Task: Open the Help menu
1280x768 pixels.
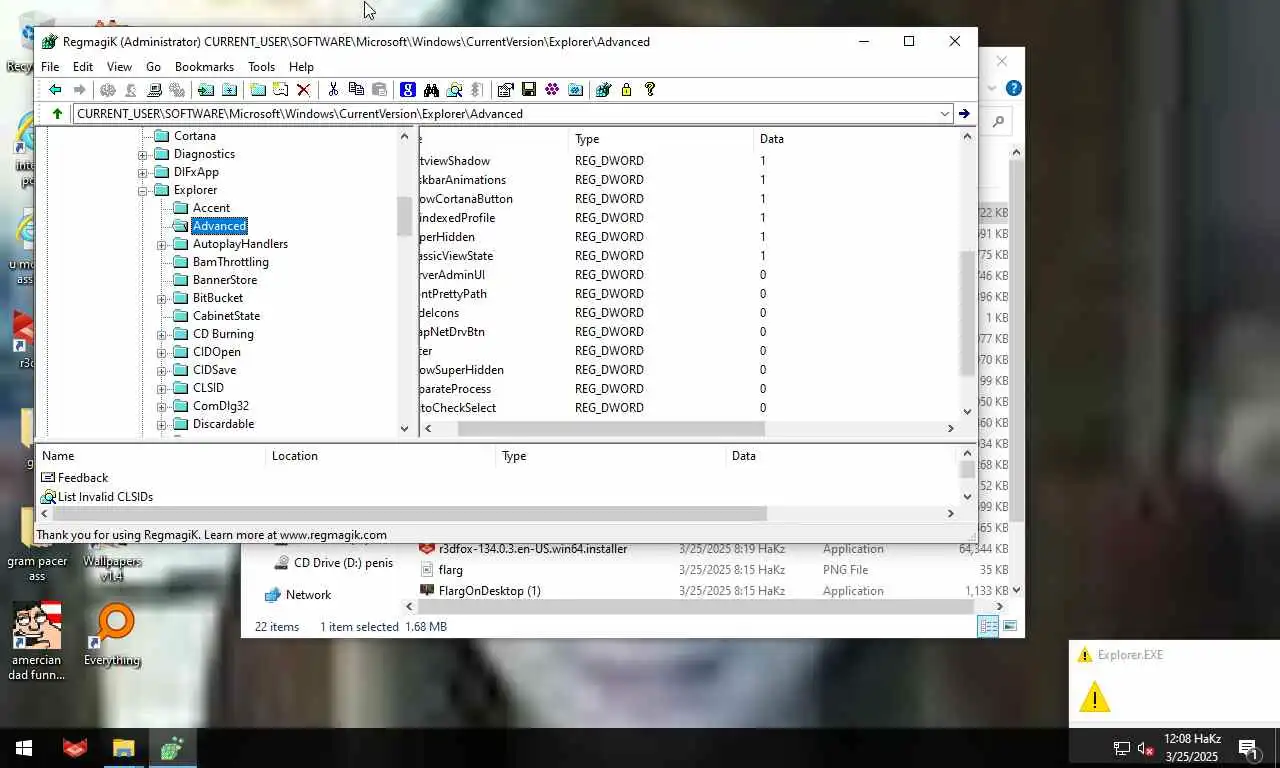Action: point(301,67)
